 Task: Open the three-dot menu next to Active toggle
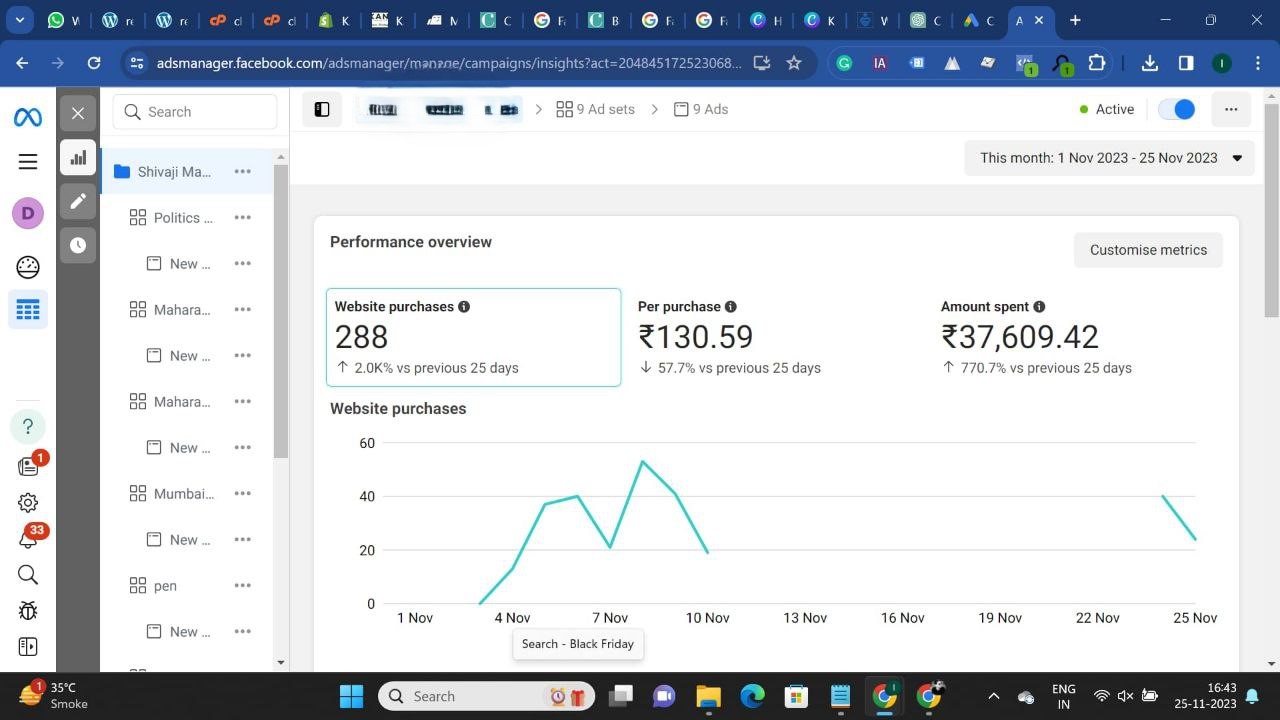click(x=1231, y=109)
